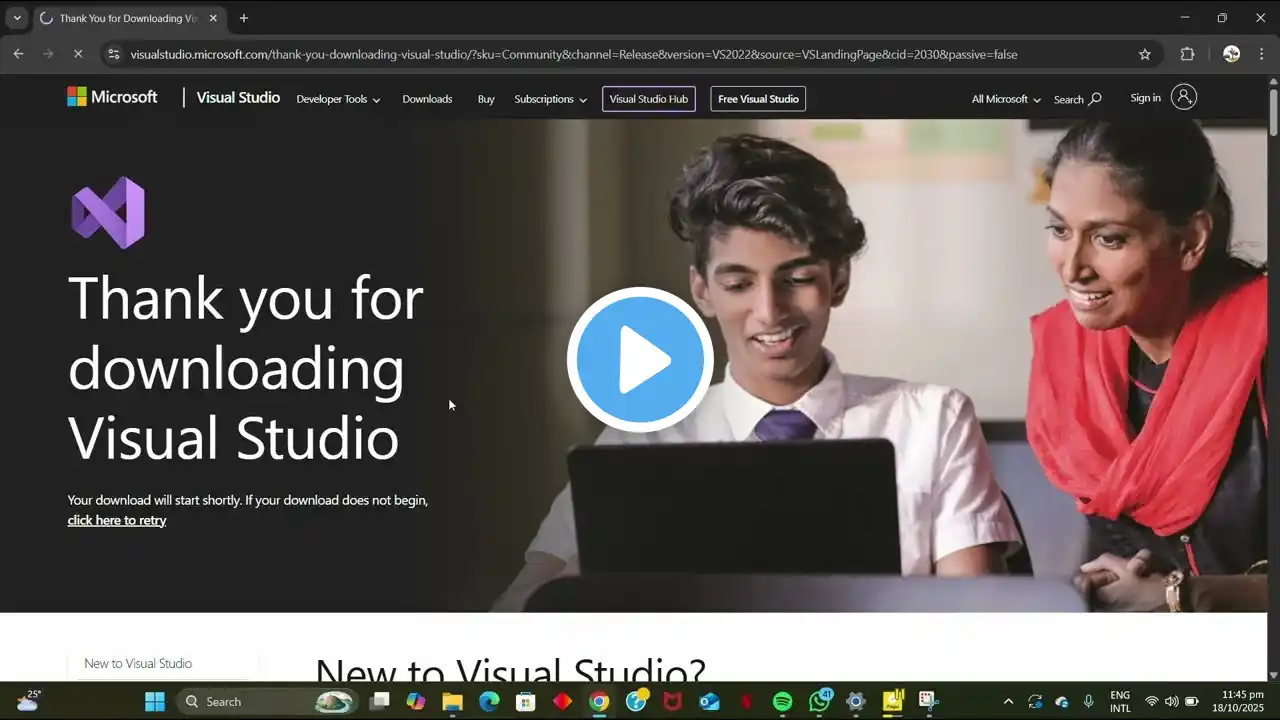This screenshot has width=1280, height=720.
Task: Stop loading the page
Action: [x=78, y=54]
